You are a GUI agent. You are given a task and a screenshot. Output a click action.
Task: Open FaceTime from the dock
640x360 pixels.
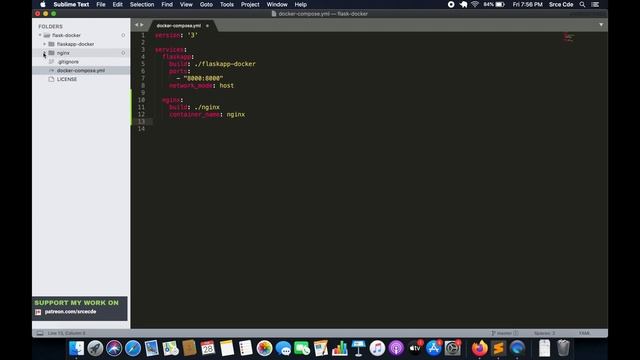[302, 348]
